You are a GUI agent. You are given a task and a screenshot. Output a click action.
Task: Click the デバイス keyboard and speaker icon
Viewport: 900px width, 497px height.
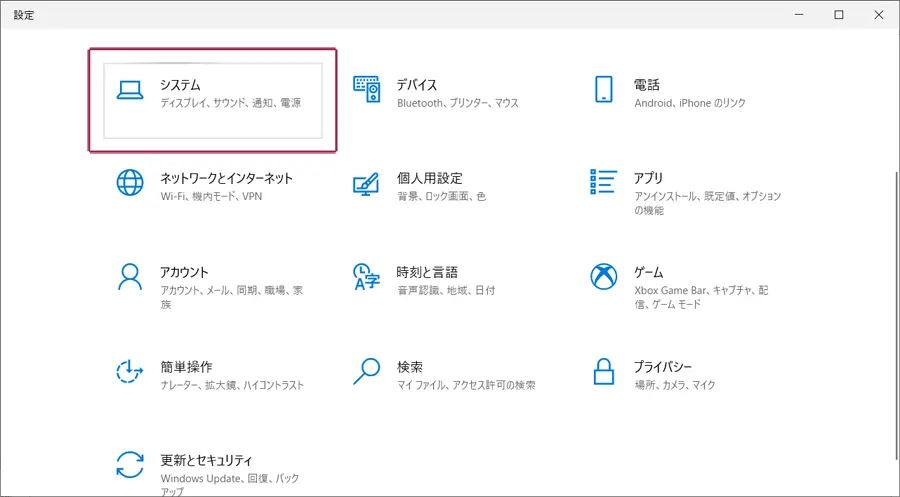[366, 89]
